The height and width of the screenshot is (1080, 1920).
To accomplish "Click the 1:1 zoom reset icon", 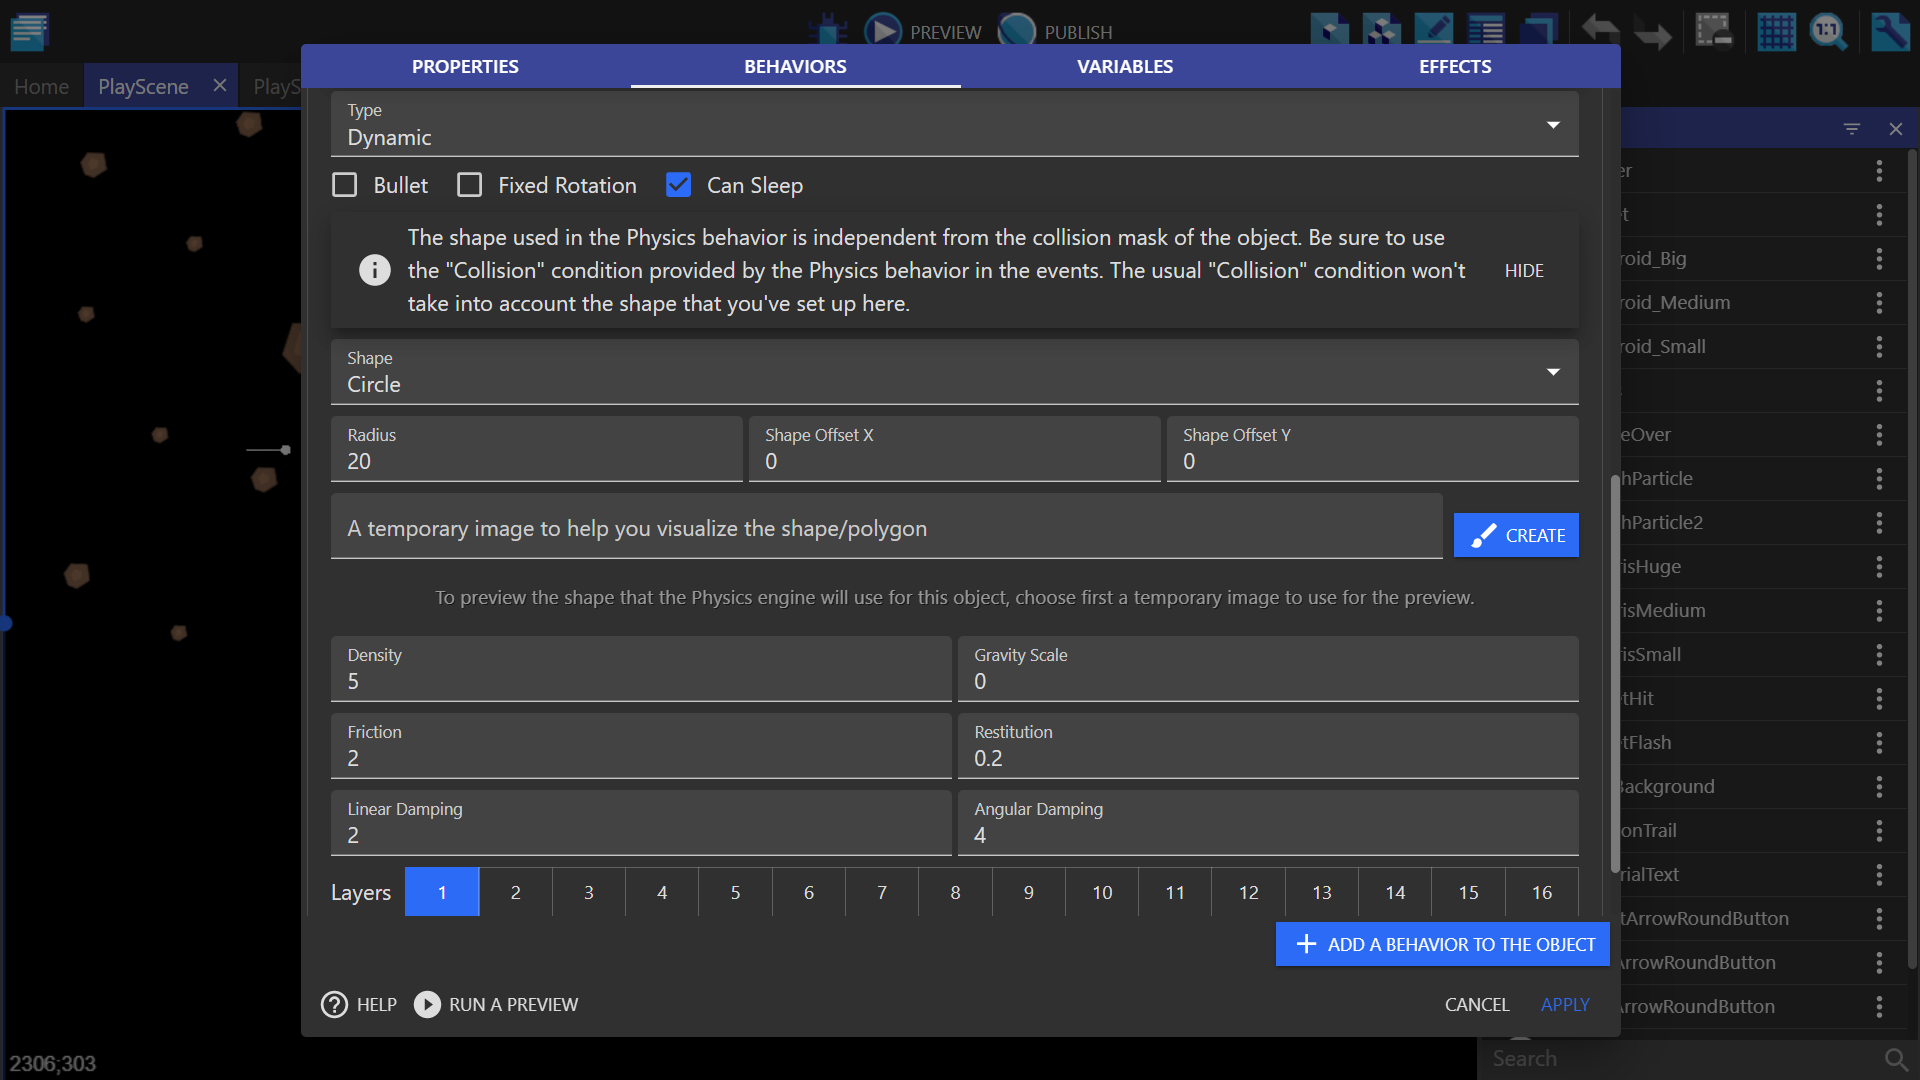I will [1828, 31].
